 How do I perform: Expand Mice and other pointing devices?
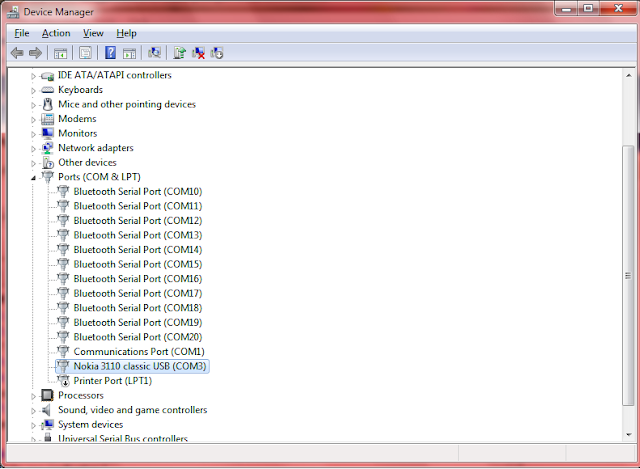33,105
